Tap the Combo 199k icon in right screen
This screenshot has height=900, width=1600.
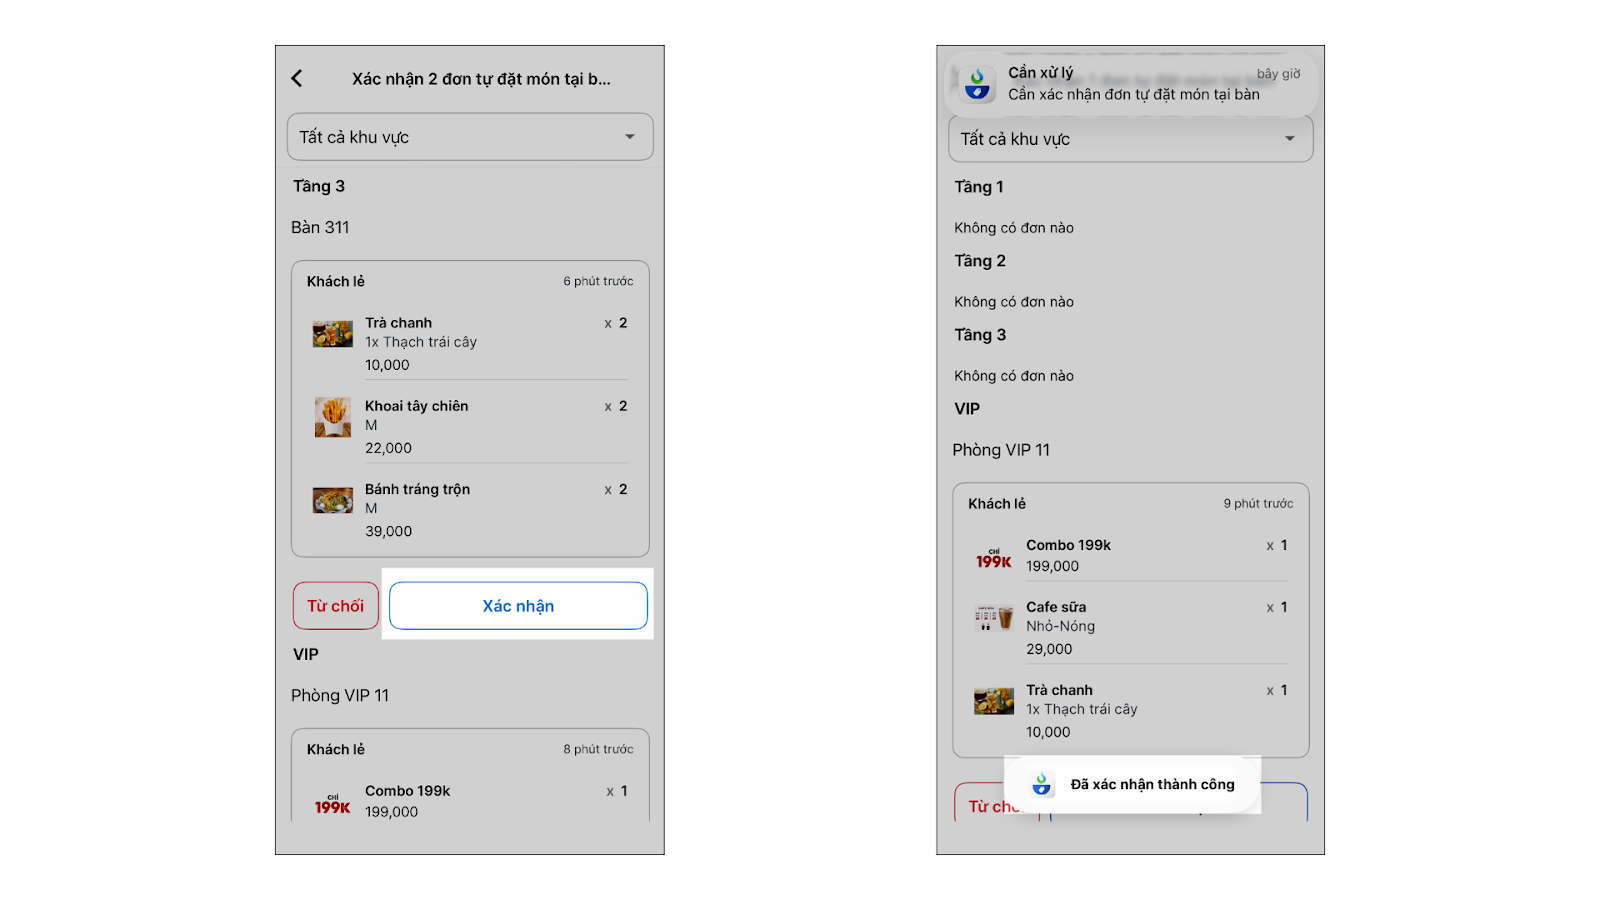[x=994, y=558]
